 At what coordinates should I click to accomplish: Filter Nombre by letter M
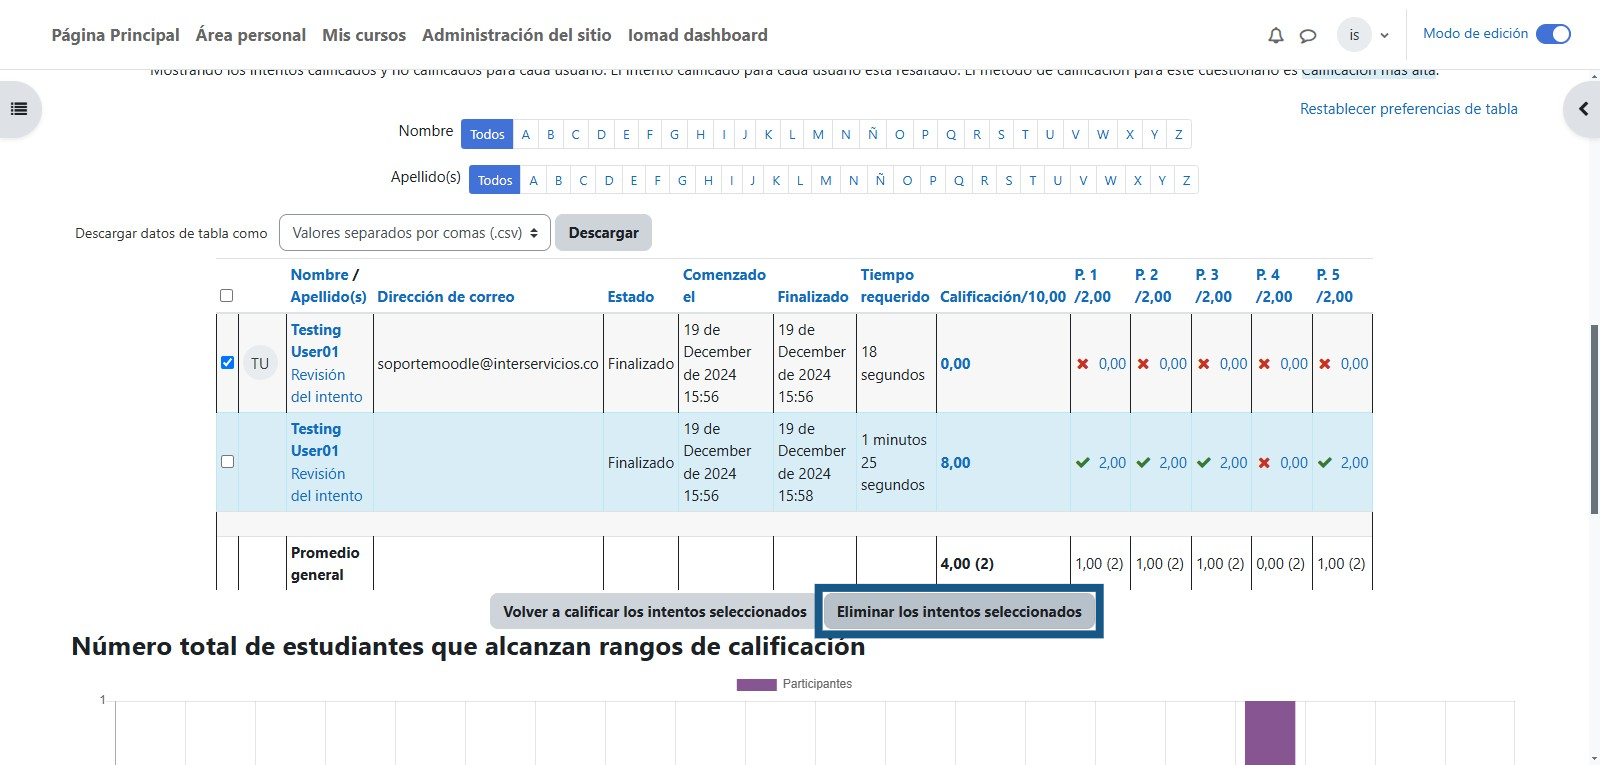818,134
